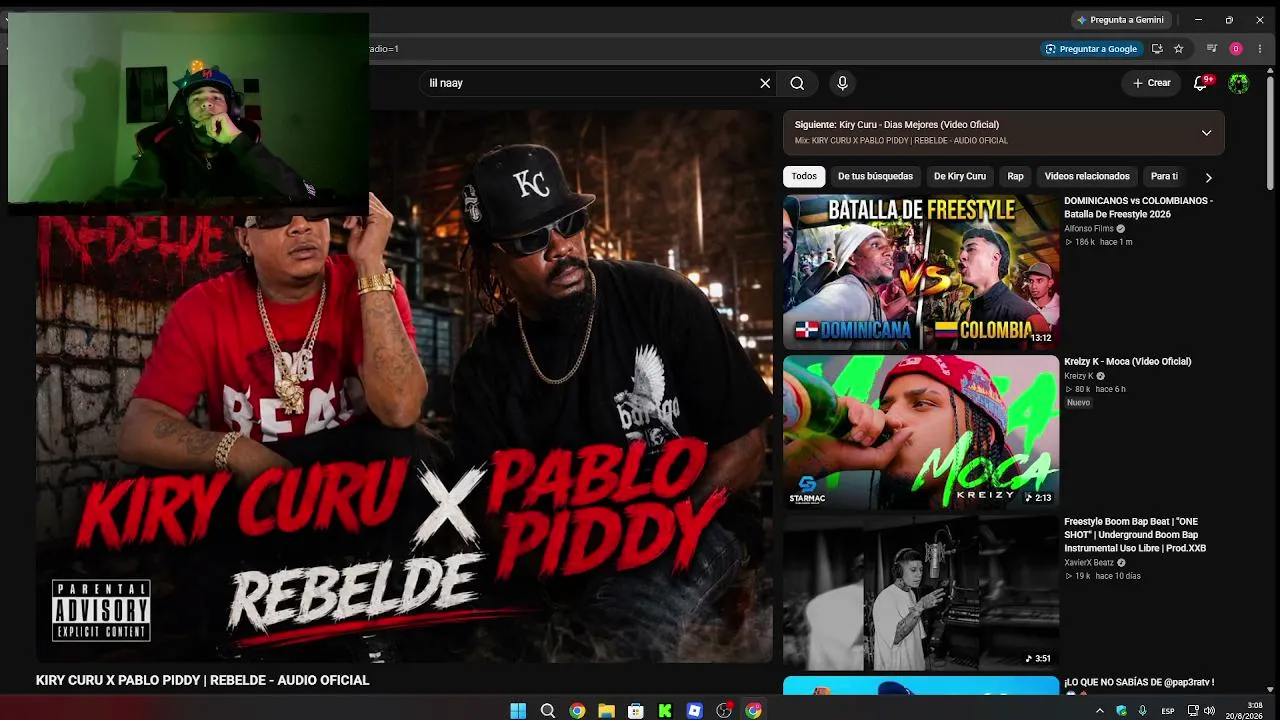Image resolution: width=1280 pixels, height=720 pixels.
Task: Expand the Siguiente mix playlist panel
Action: (x=1206, y=133)
